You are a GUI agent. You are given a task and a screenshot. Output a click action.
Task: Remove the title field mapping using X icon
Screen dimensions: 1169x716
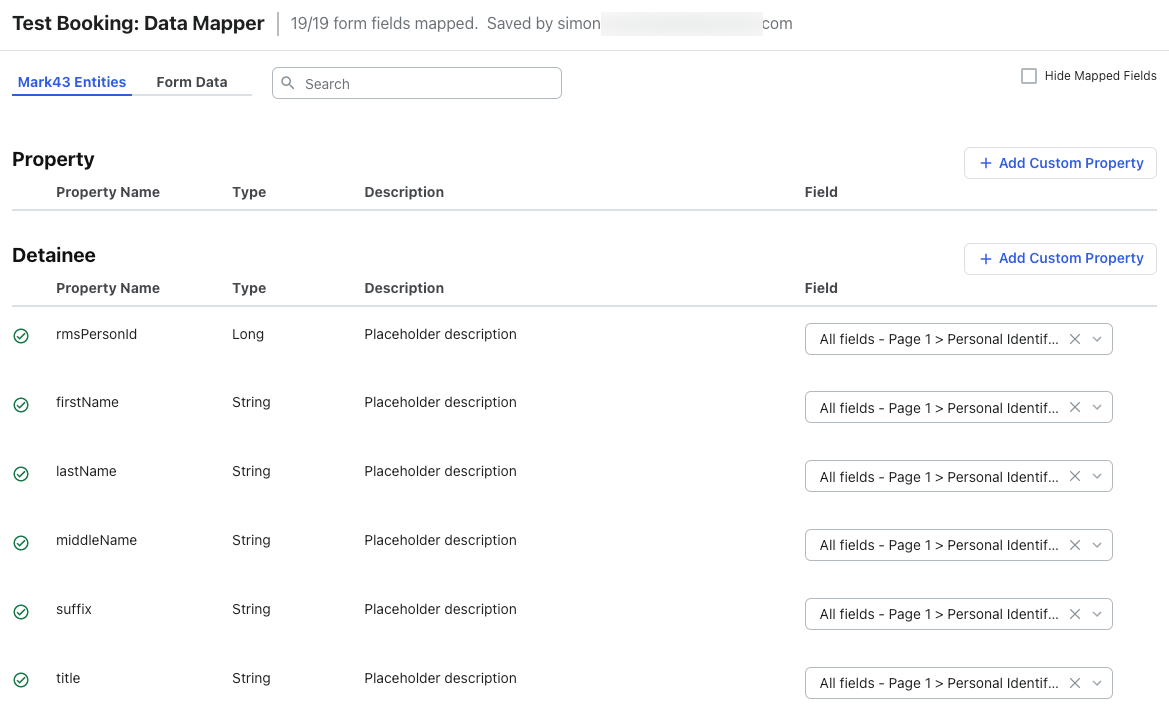click(1074, 683)
